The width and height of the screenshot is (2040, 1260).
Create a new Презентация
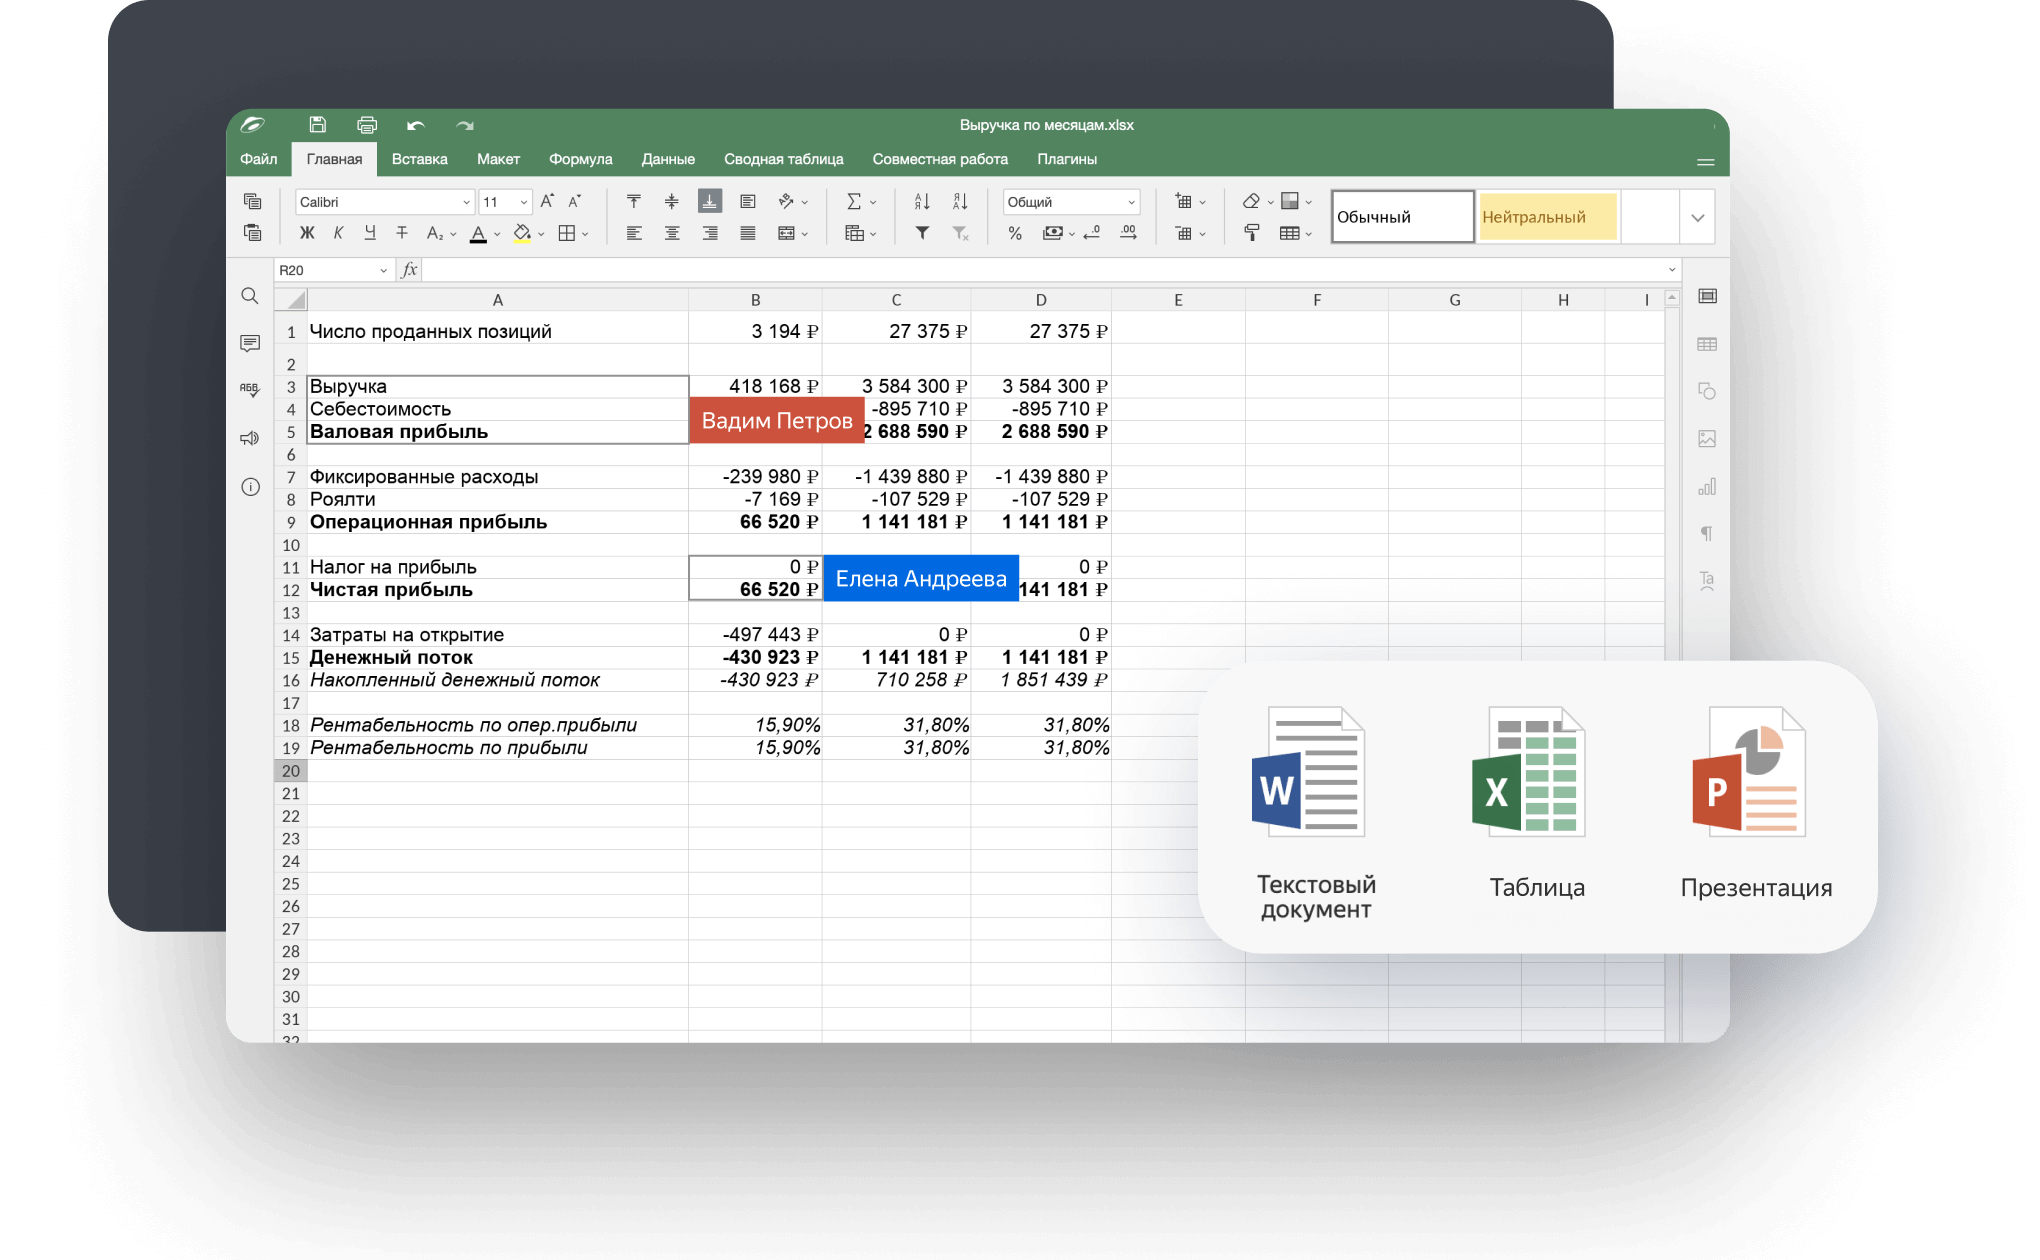[1756, 803]
